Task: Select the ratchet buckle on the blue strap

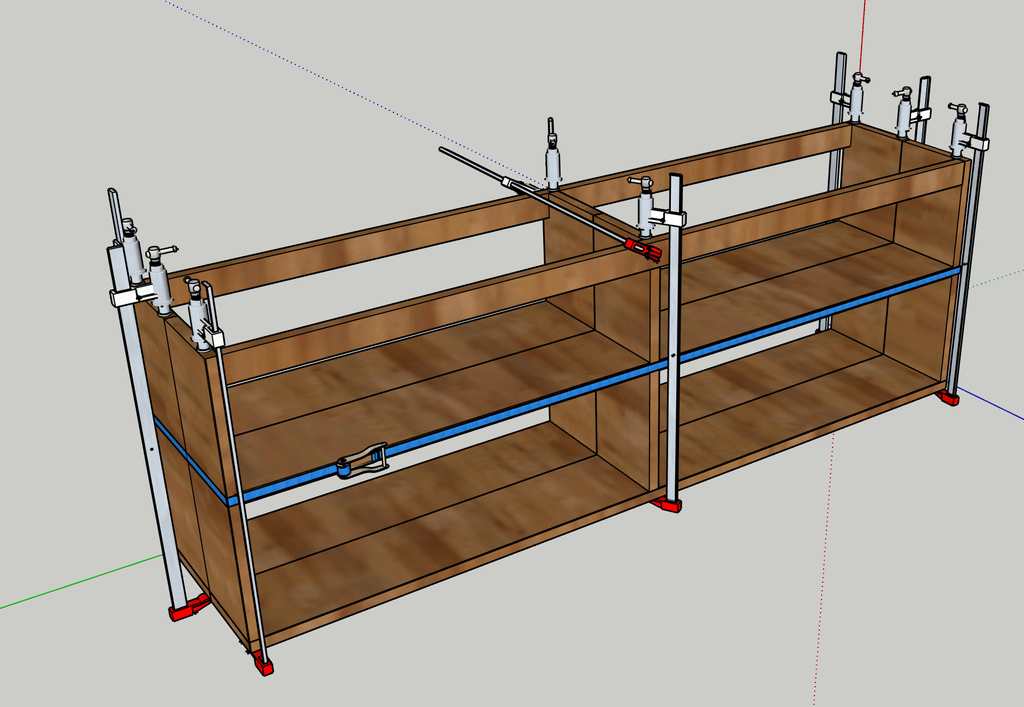Action: (362, 460)
